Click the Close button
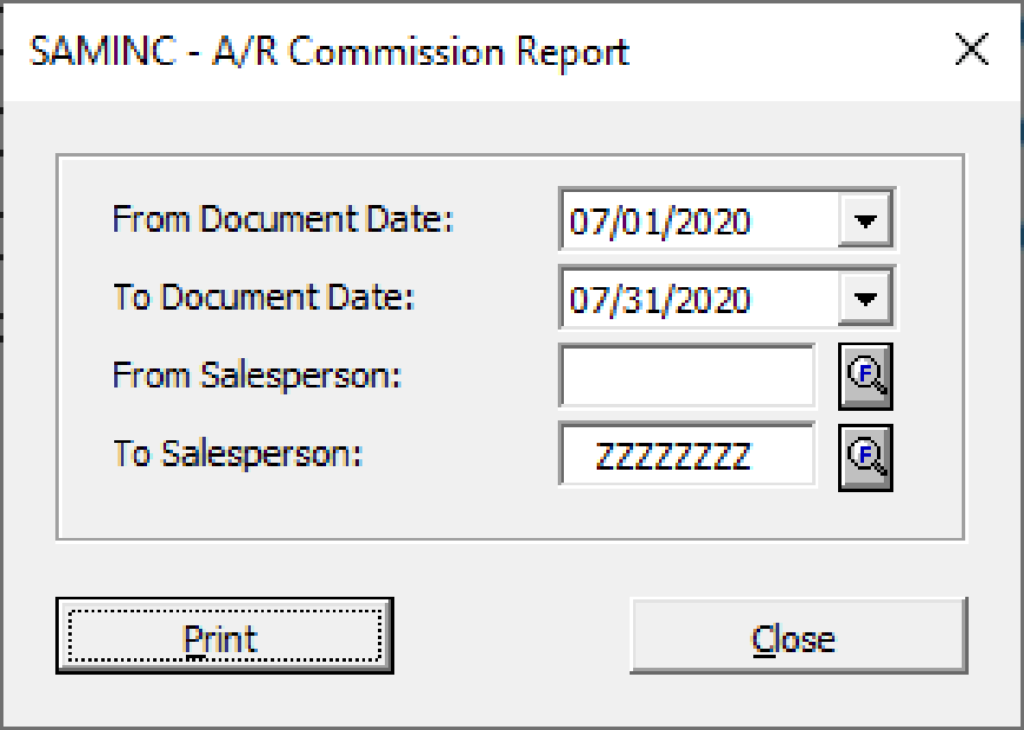This screenshot has width=1024, height=730. [x=795, y=637]
